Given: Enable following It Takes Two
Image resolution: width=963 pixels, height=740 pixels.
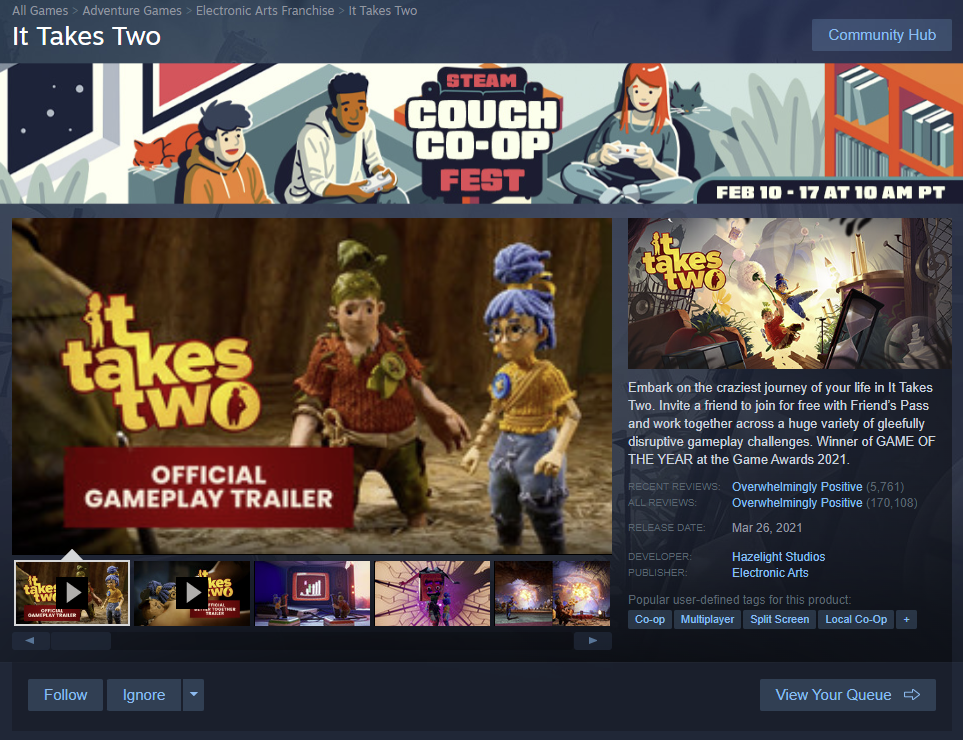Looking at the screenshot, I should (64, 694).
